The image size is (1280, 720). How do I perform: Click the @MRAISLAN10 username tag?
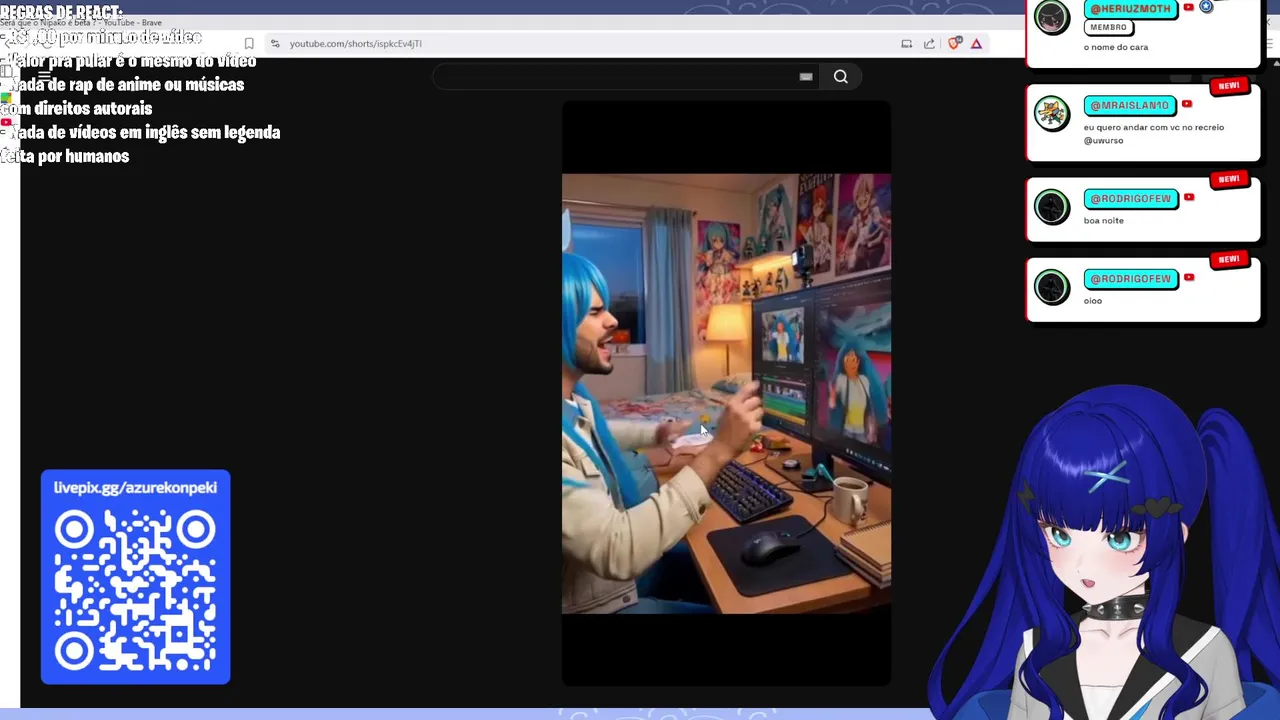point(1129,105)
